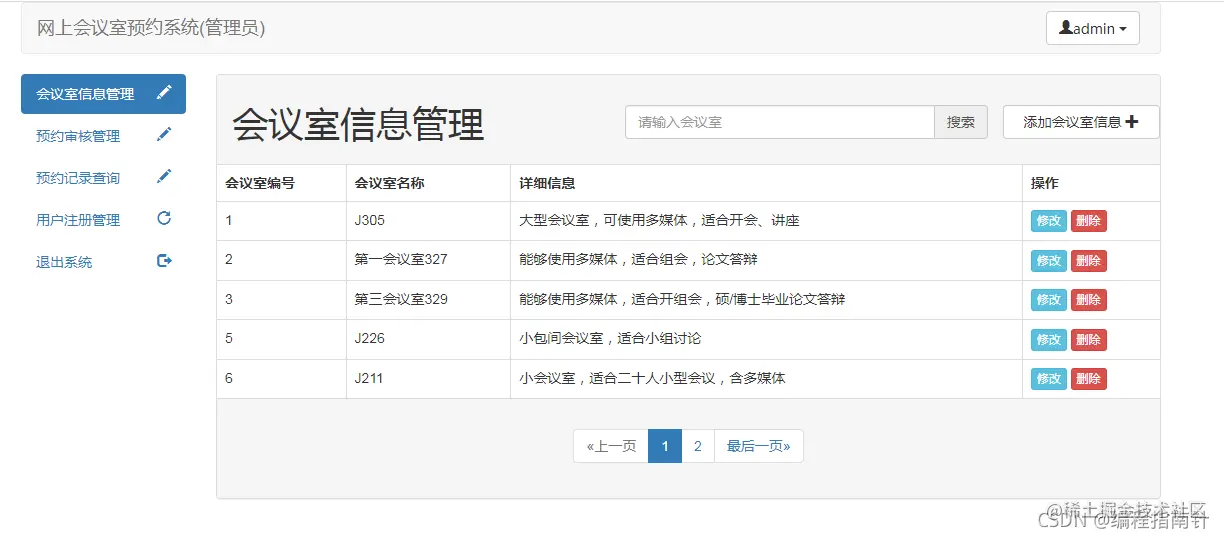Go to 预约审核管理 in sidebar
Screen dimensions: 1224x538
103,136
